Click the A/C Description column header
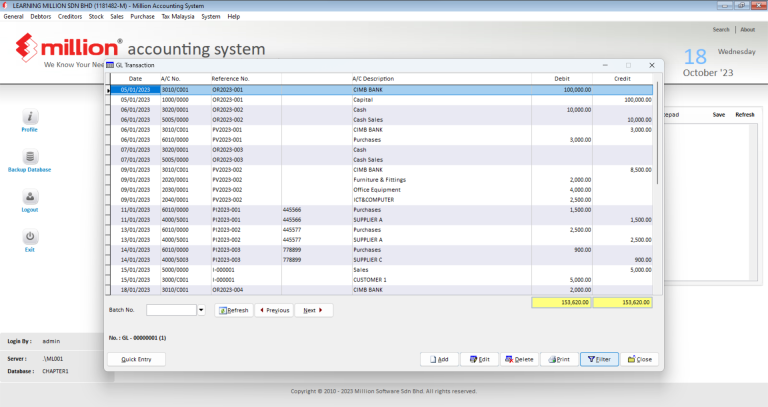 click(x=441, y=79)
